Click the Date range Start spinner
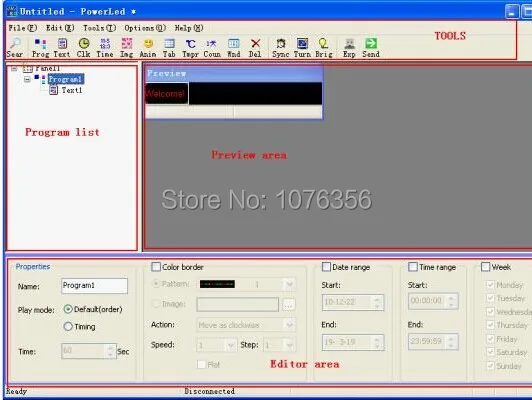The image size is (532, 400). 377,302
